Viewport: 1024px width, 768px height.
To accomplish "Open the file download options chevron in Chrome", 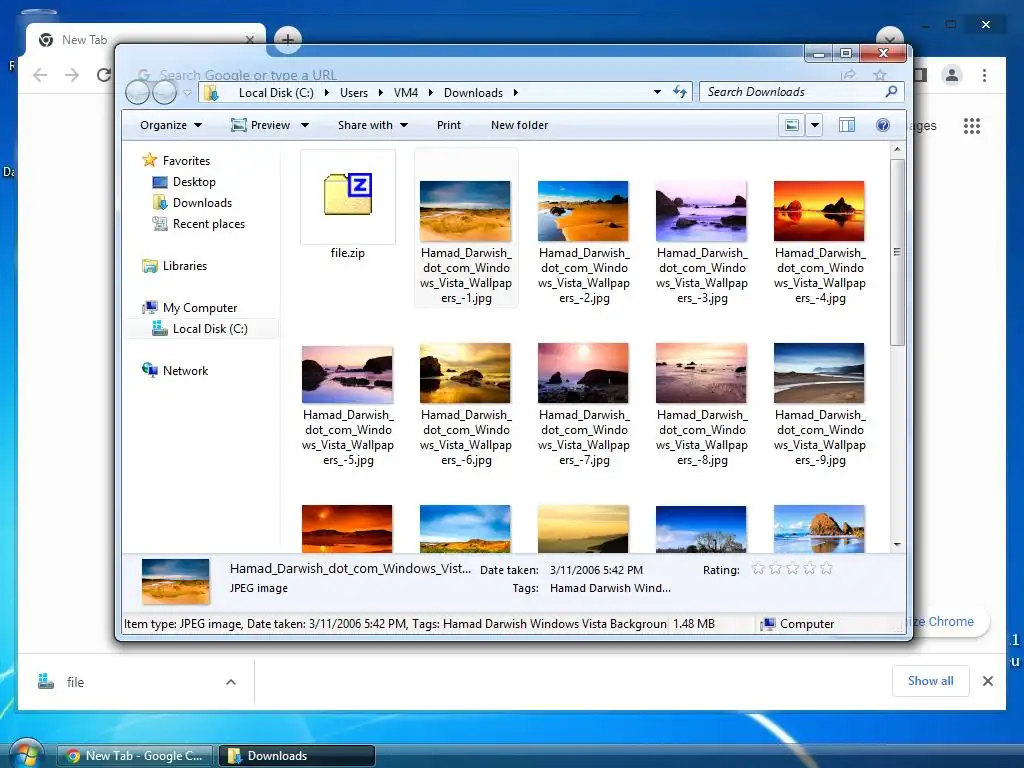I will coord(231,682).
